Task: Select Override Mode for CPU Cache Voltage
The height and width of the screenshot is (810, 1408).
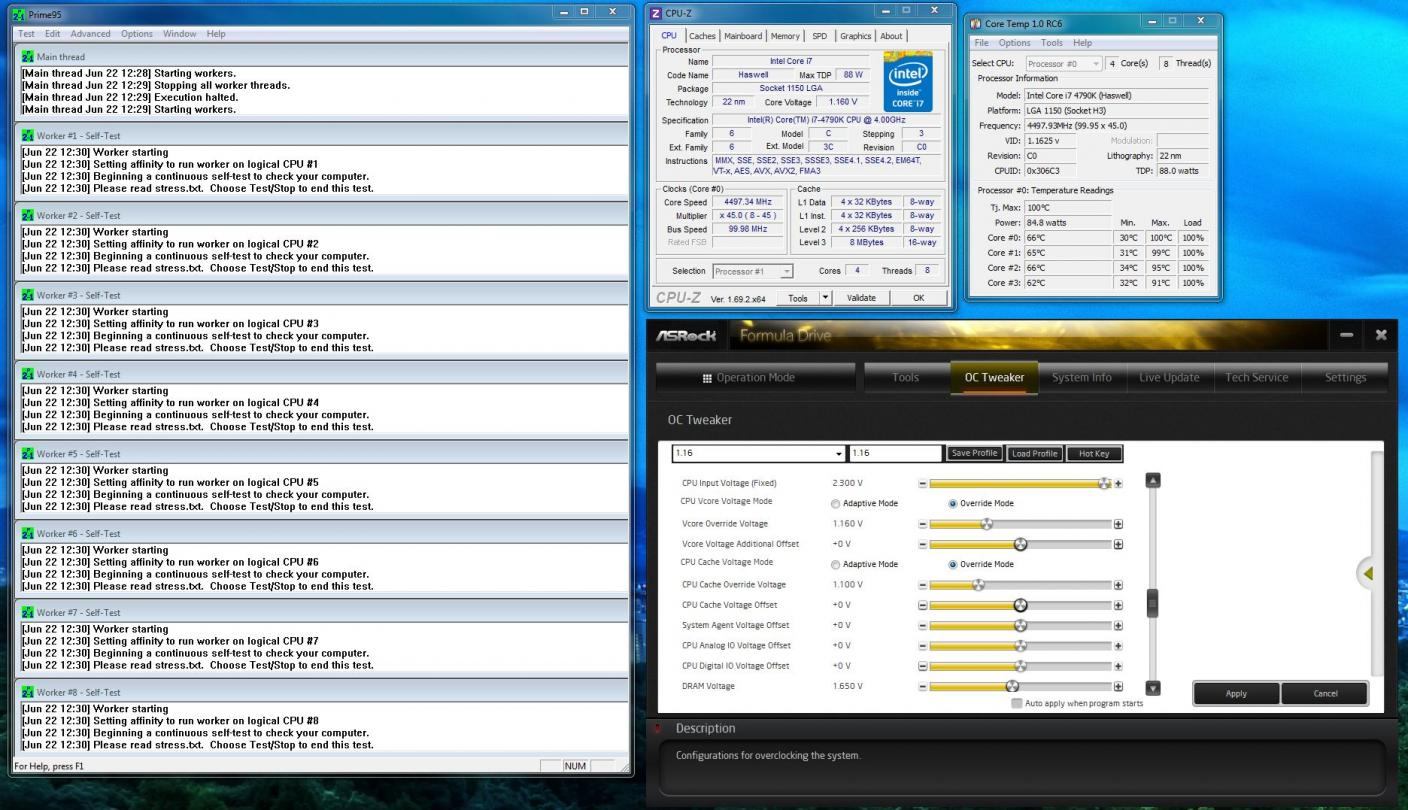Action: point(953,564)
